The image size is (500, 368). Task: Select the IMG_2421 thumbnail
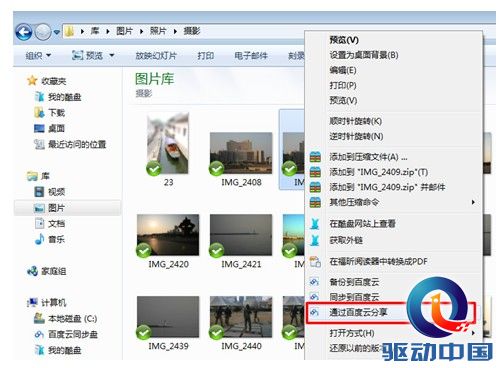(x=241, y=235)
